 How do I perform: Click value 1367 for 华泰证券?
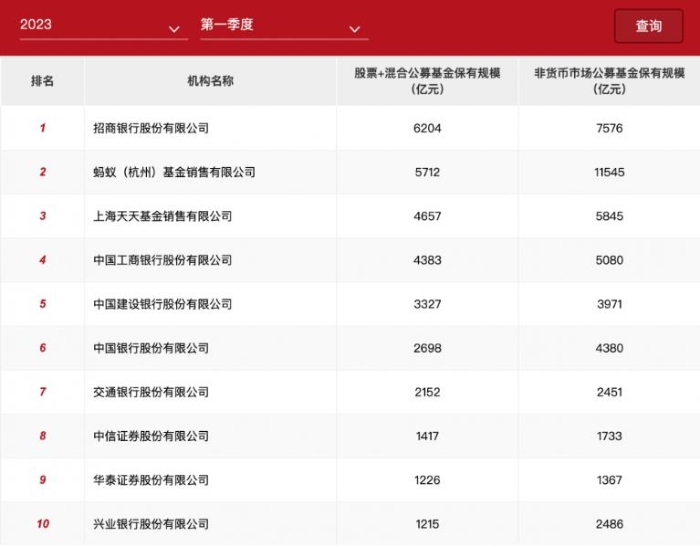(609, 480)
